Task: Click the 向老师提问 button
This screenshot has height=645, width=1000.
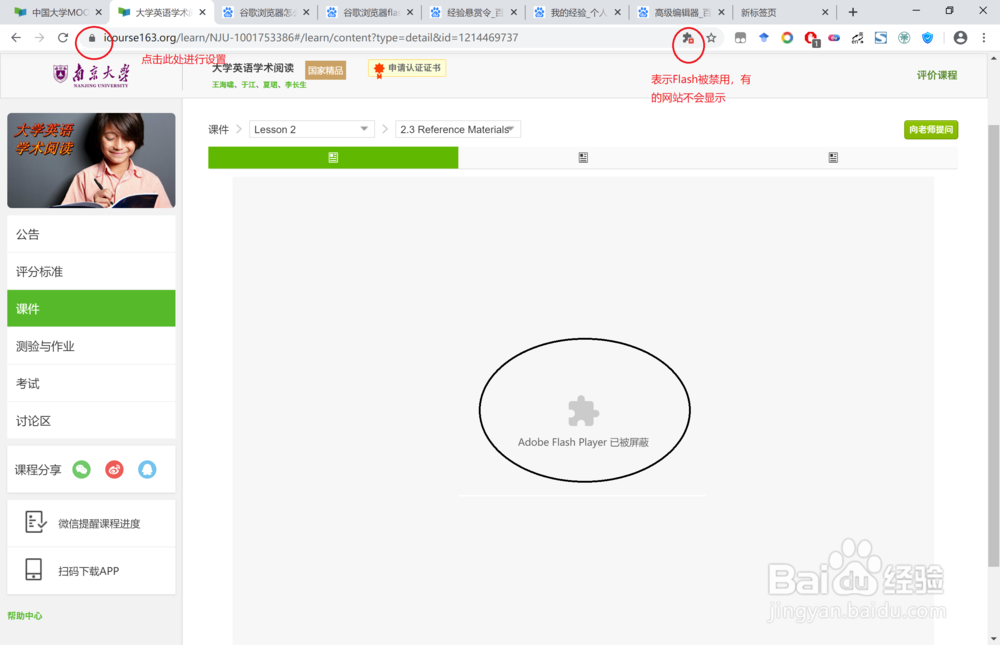Action: (930, 130)
